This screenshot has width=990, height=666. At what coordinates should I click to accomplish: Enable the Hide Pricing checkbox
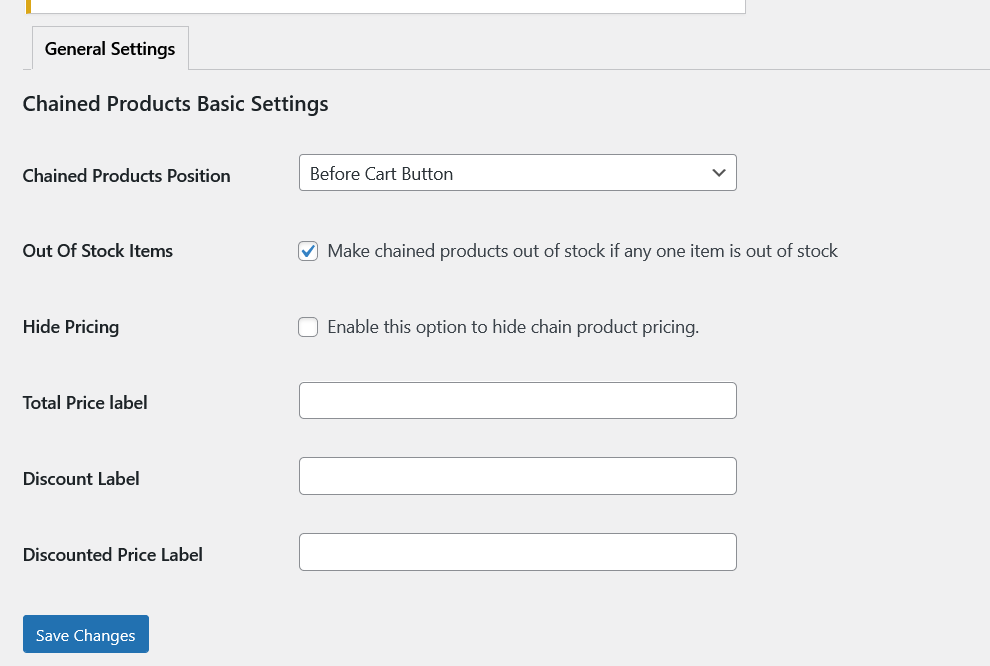point(308,327)
